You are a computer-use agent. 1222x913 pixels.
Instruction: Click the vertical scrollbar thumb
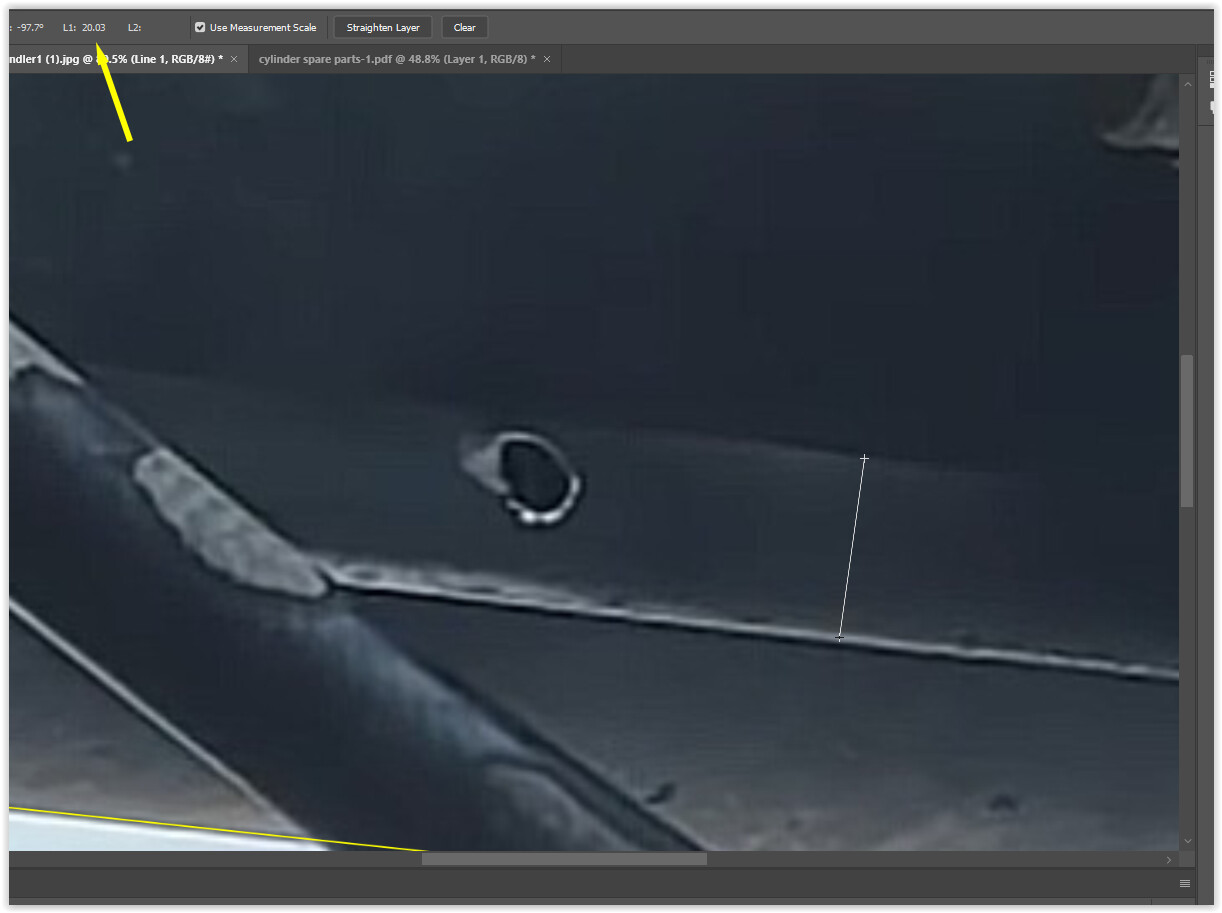click(x=1187, y=430)
